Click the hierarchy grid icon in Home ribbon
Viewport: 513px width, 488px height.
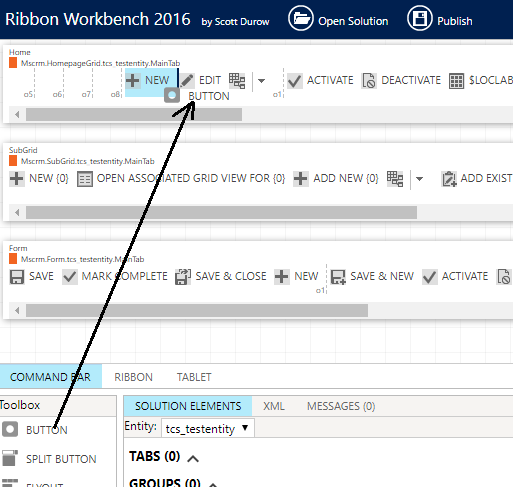pyautogui.click(x=237, y=81)
